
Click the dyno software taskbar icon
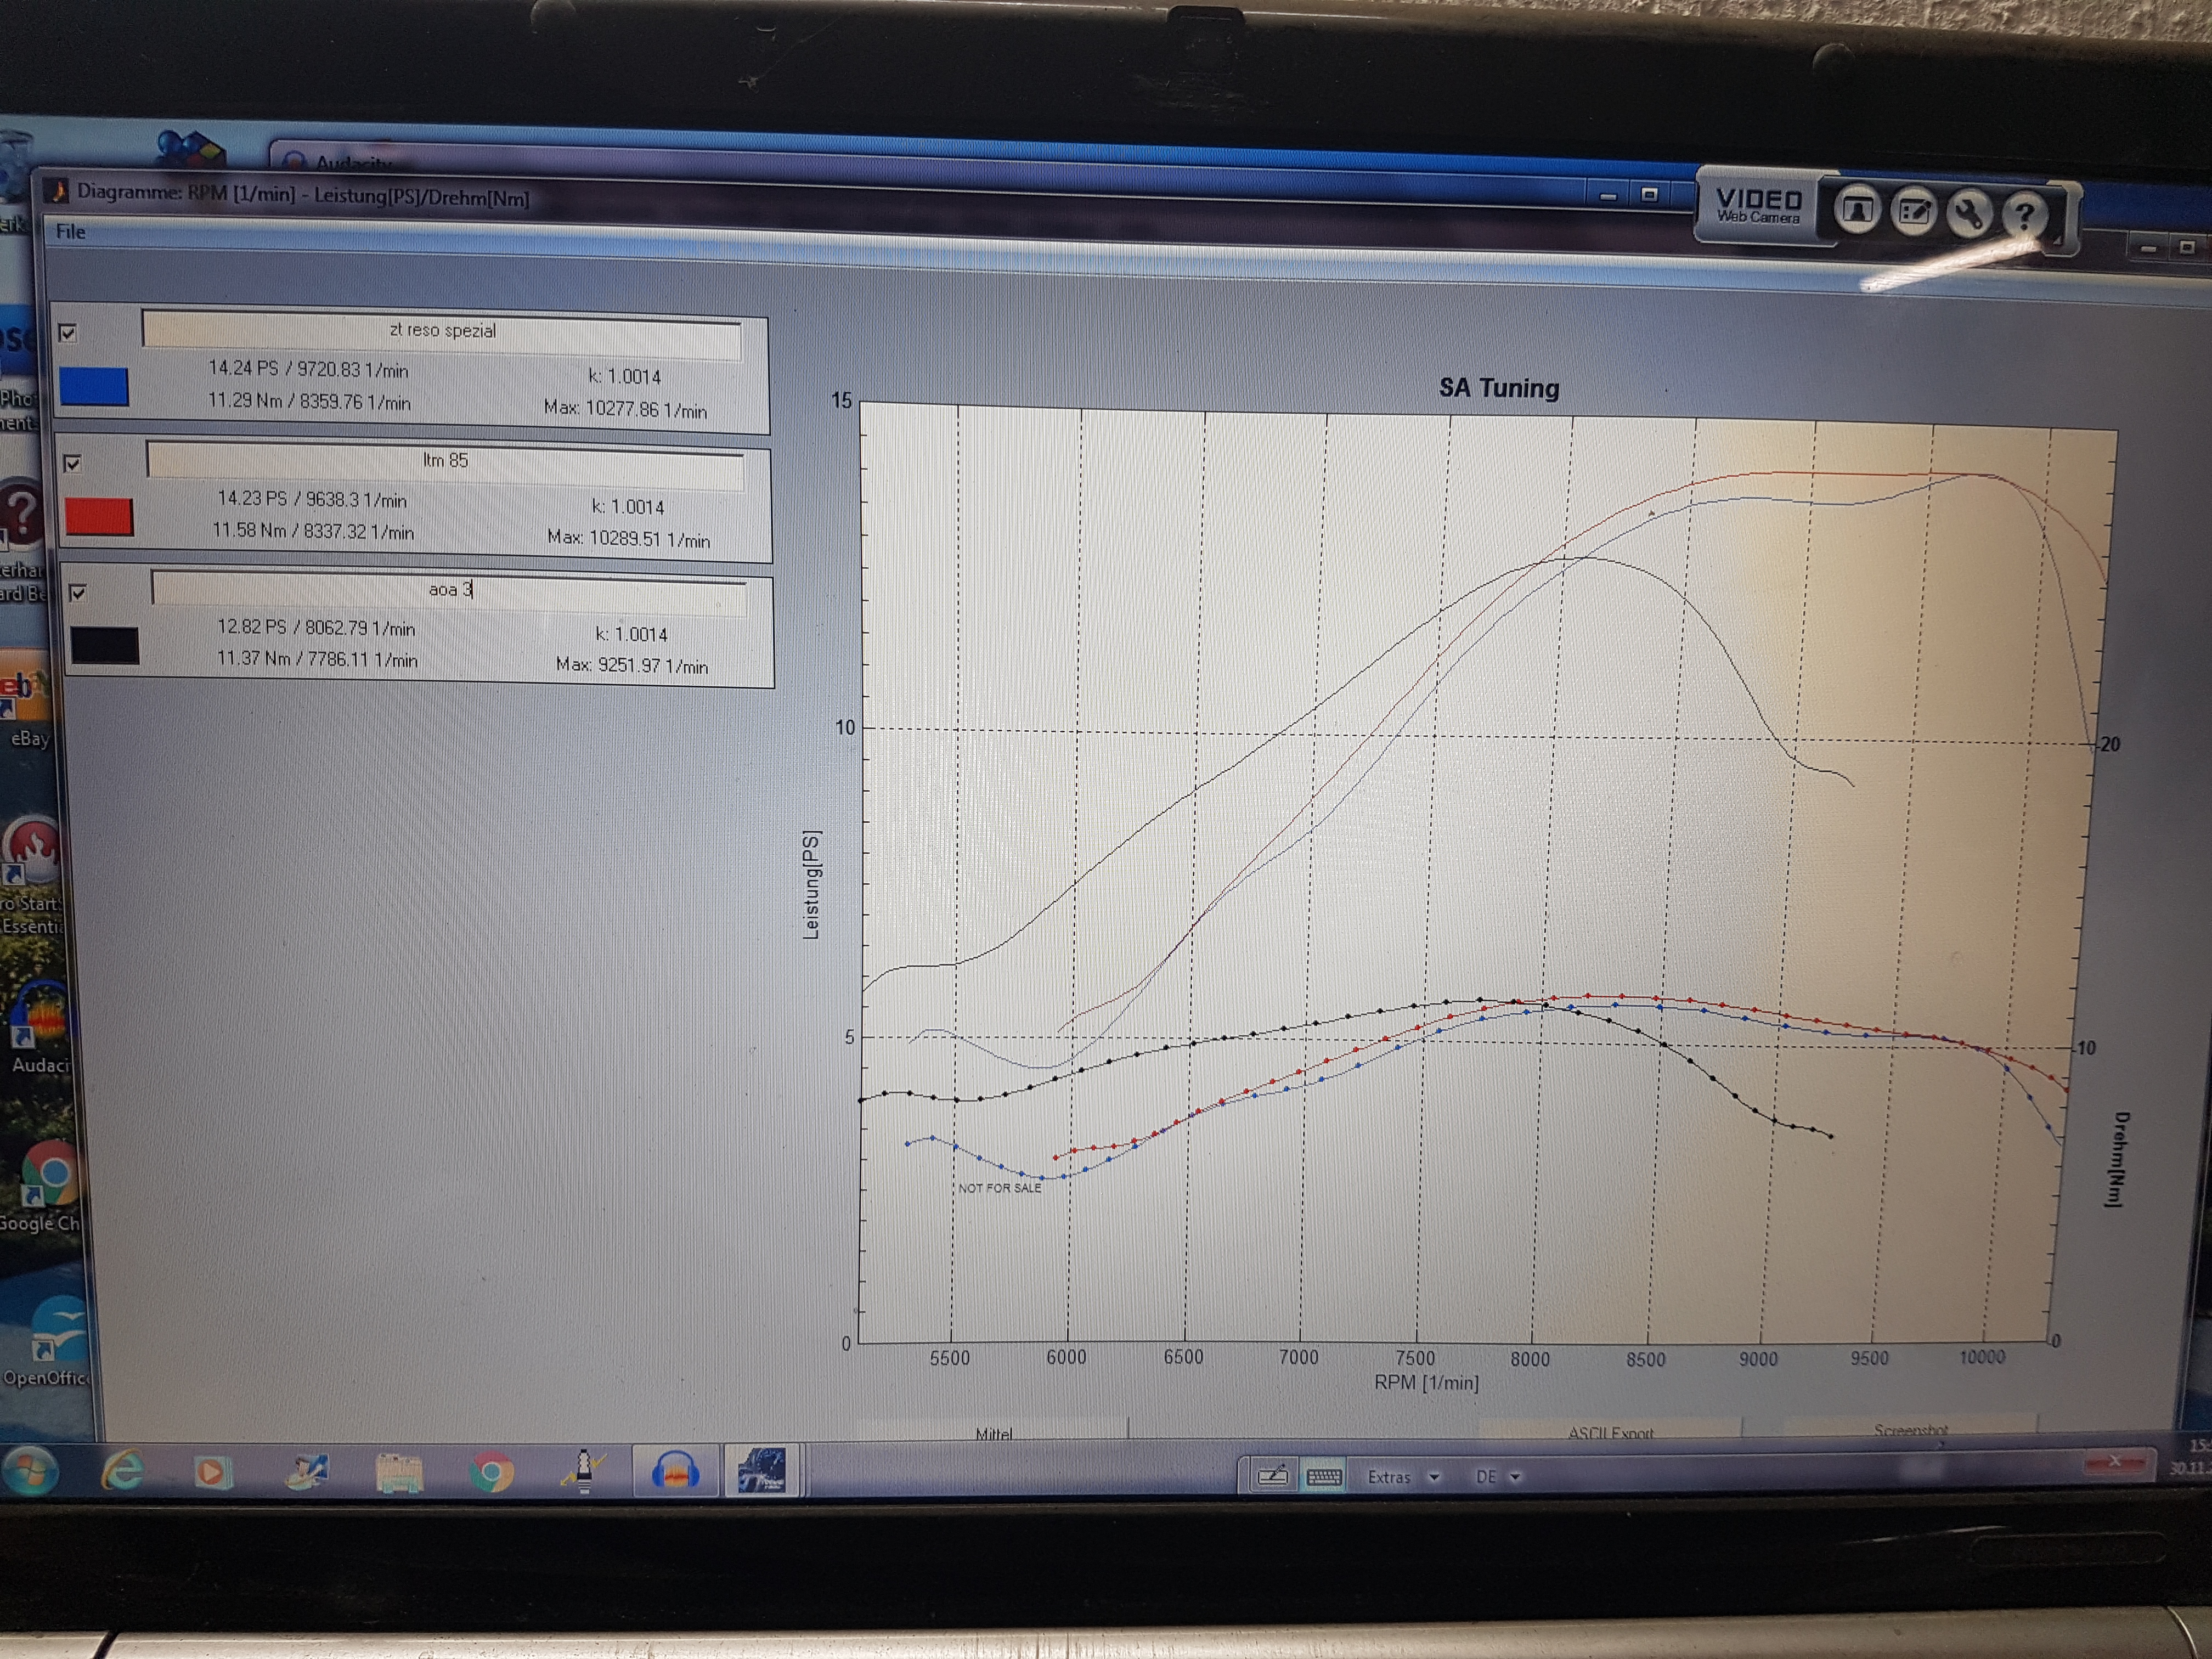pyautogui.click(x=761, y=1471)
